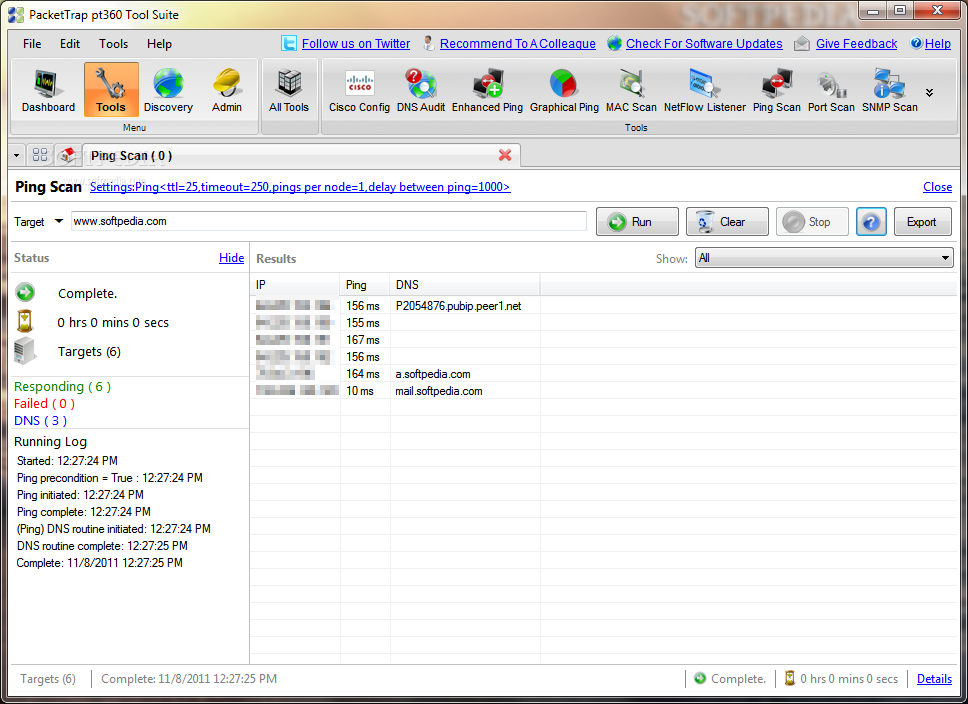Click the feedback envelope icon
This screenshot has height=704, width=968.
coord(802,43)
